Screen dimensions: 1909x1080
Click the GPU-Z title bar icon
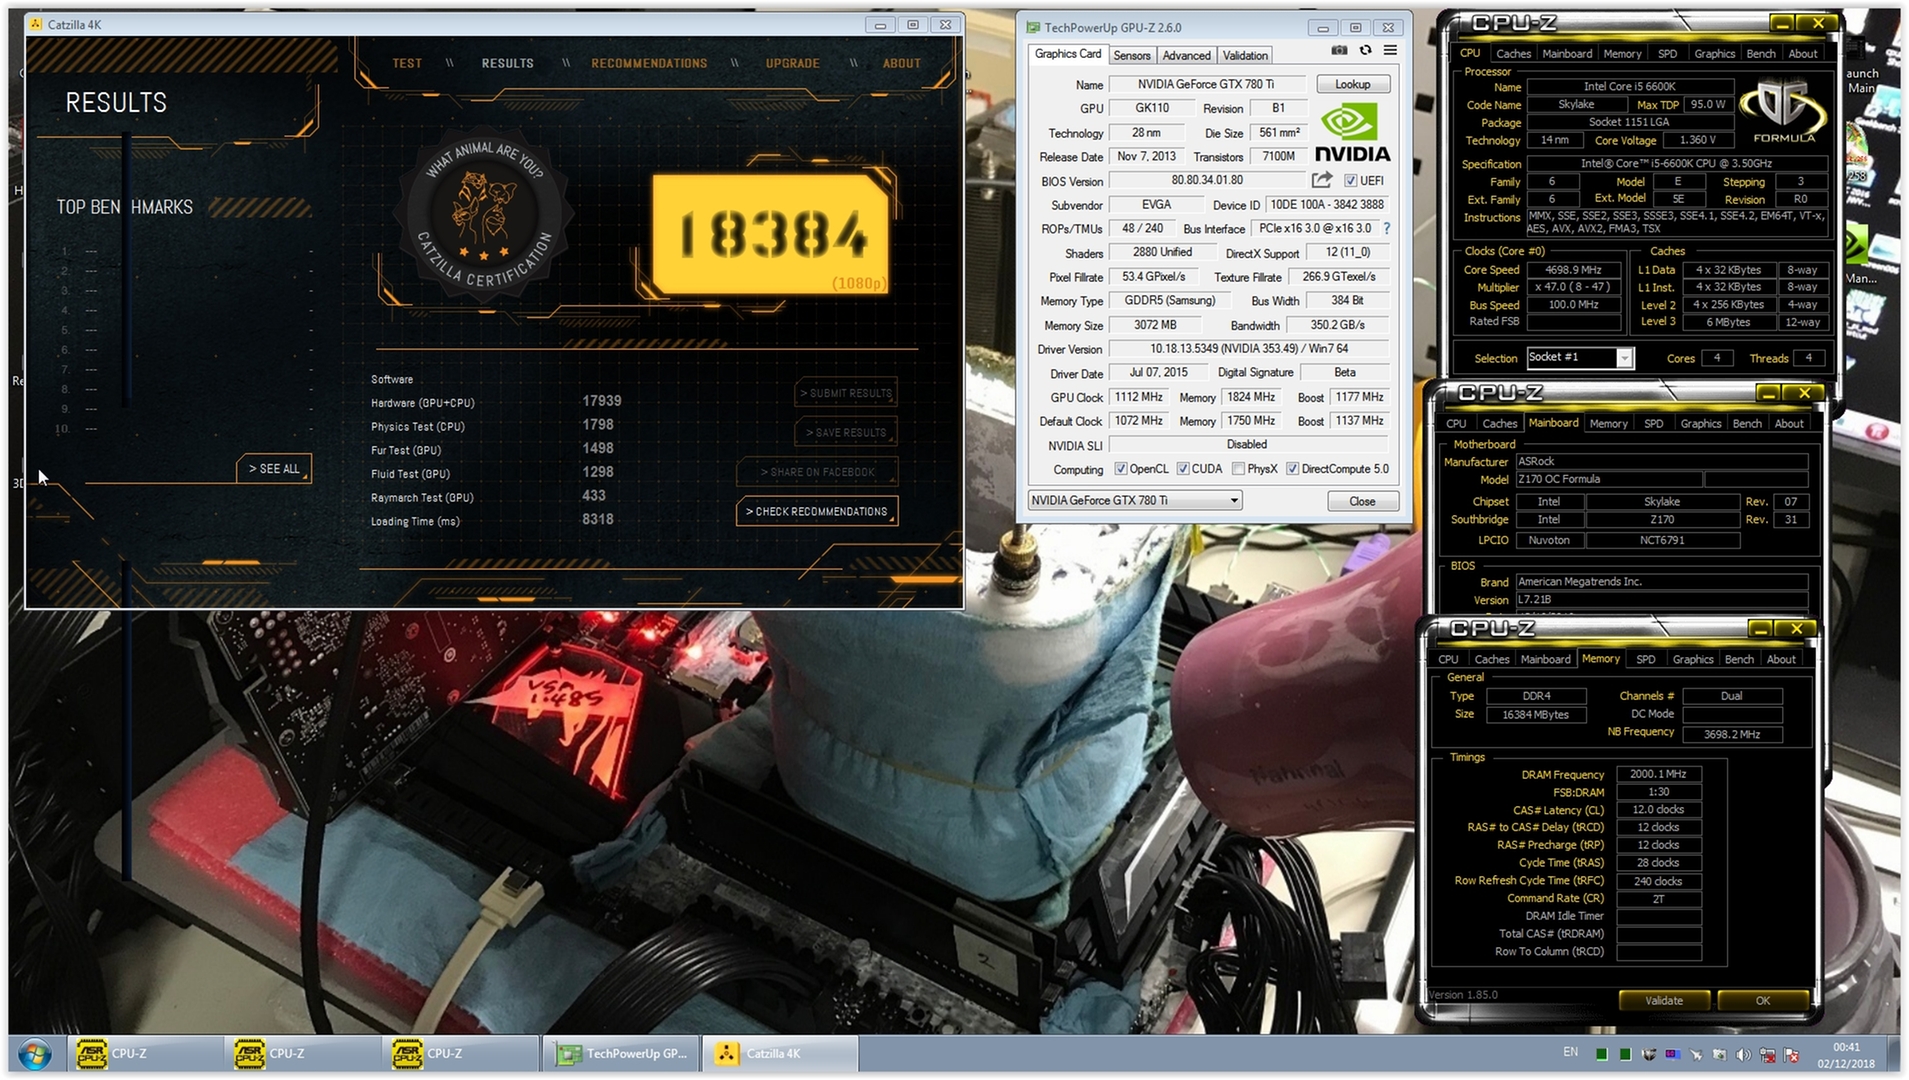click(1033, 28)
